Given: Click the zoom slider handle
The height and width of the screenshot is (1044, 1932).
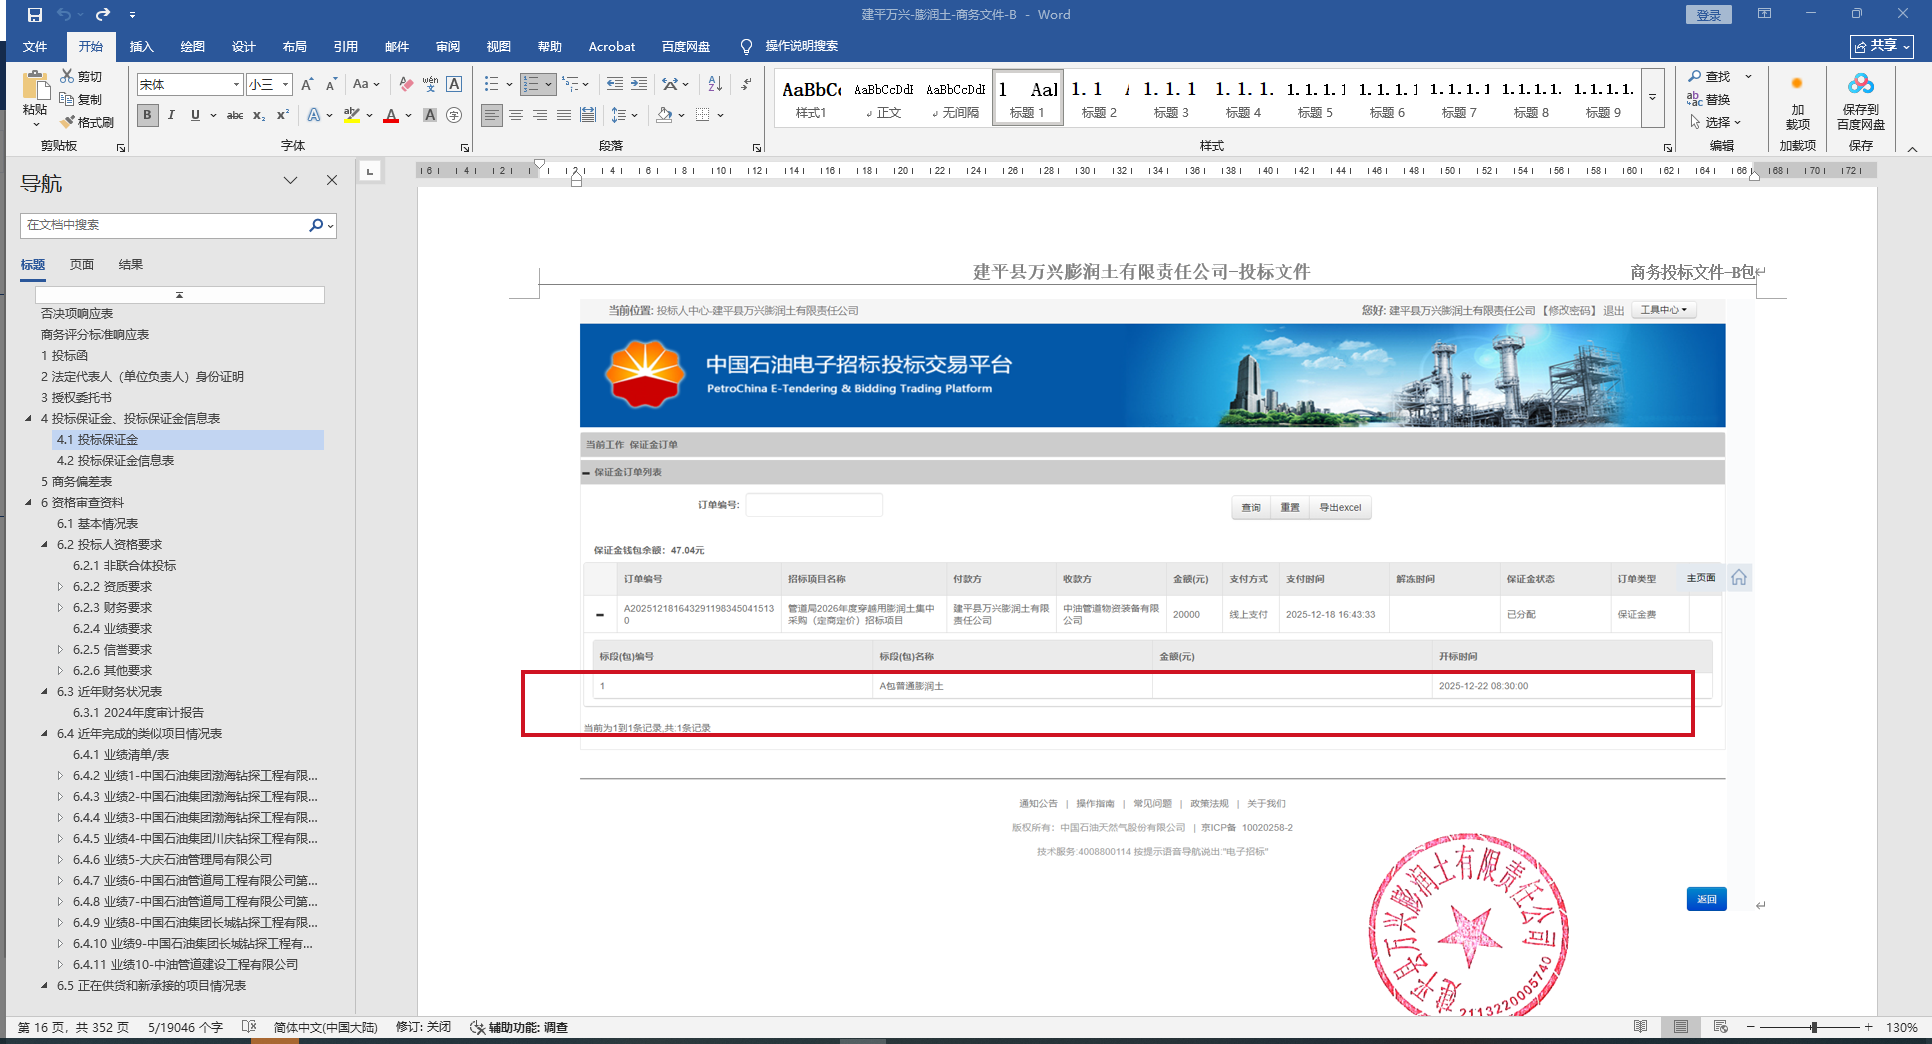Looking at the screenshot, I should [1813, 1027].
